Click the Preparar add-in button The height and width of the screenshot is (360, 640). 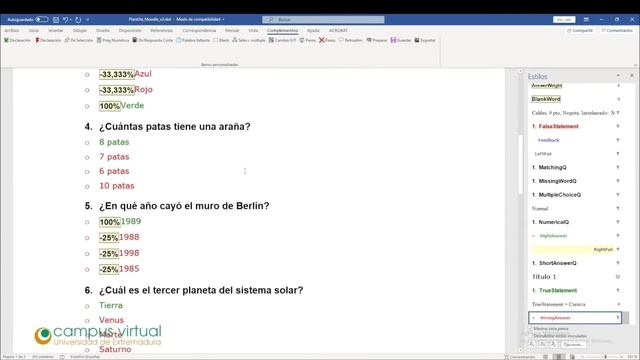[x=377, y=40]
